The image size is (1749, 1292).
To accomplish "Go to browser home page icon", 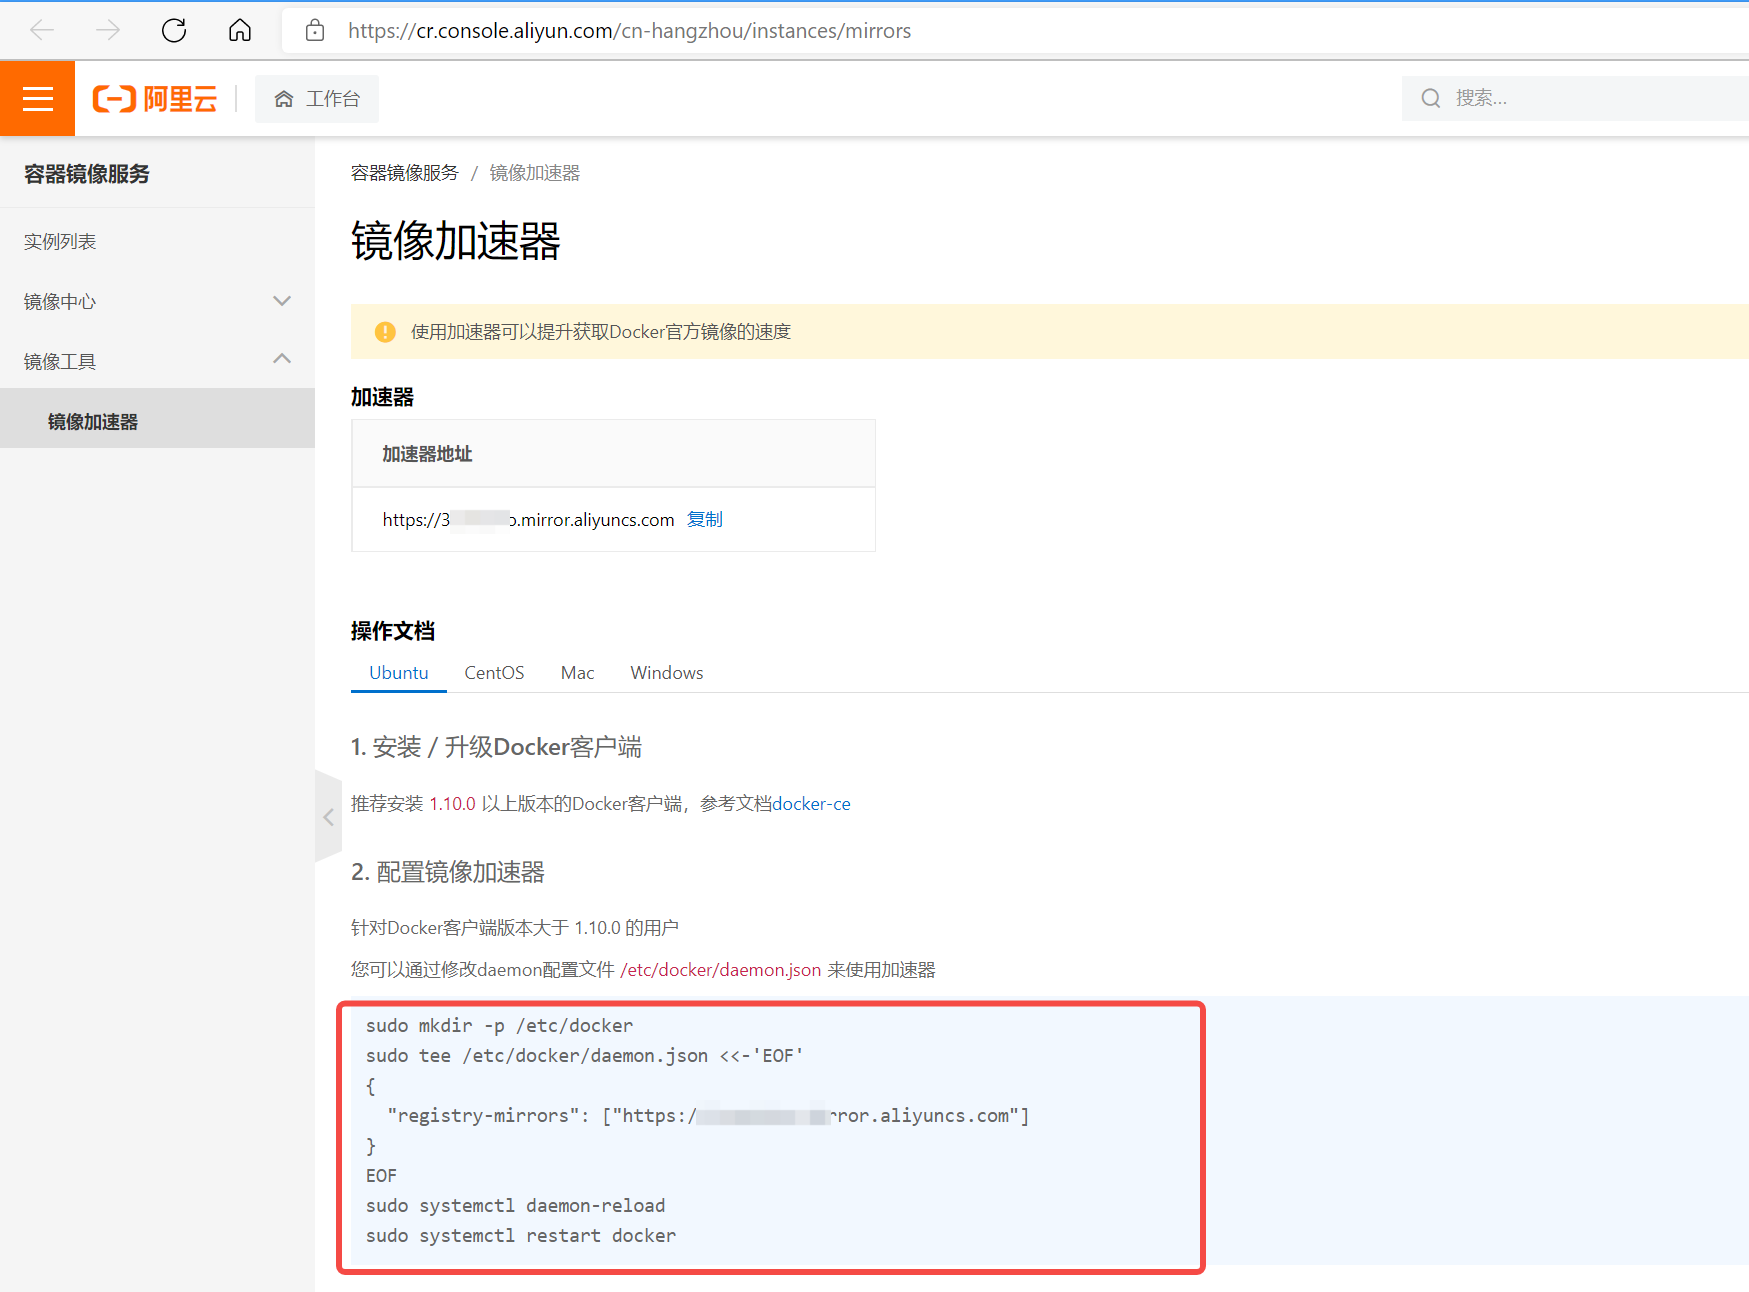I will (240, 31).
